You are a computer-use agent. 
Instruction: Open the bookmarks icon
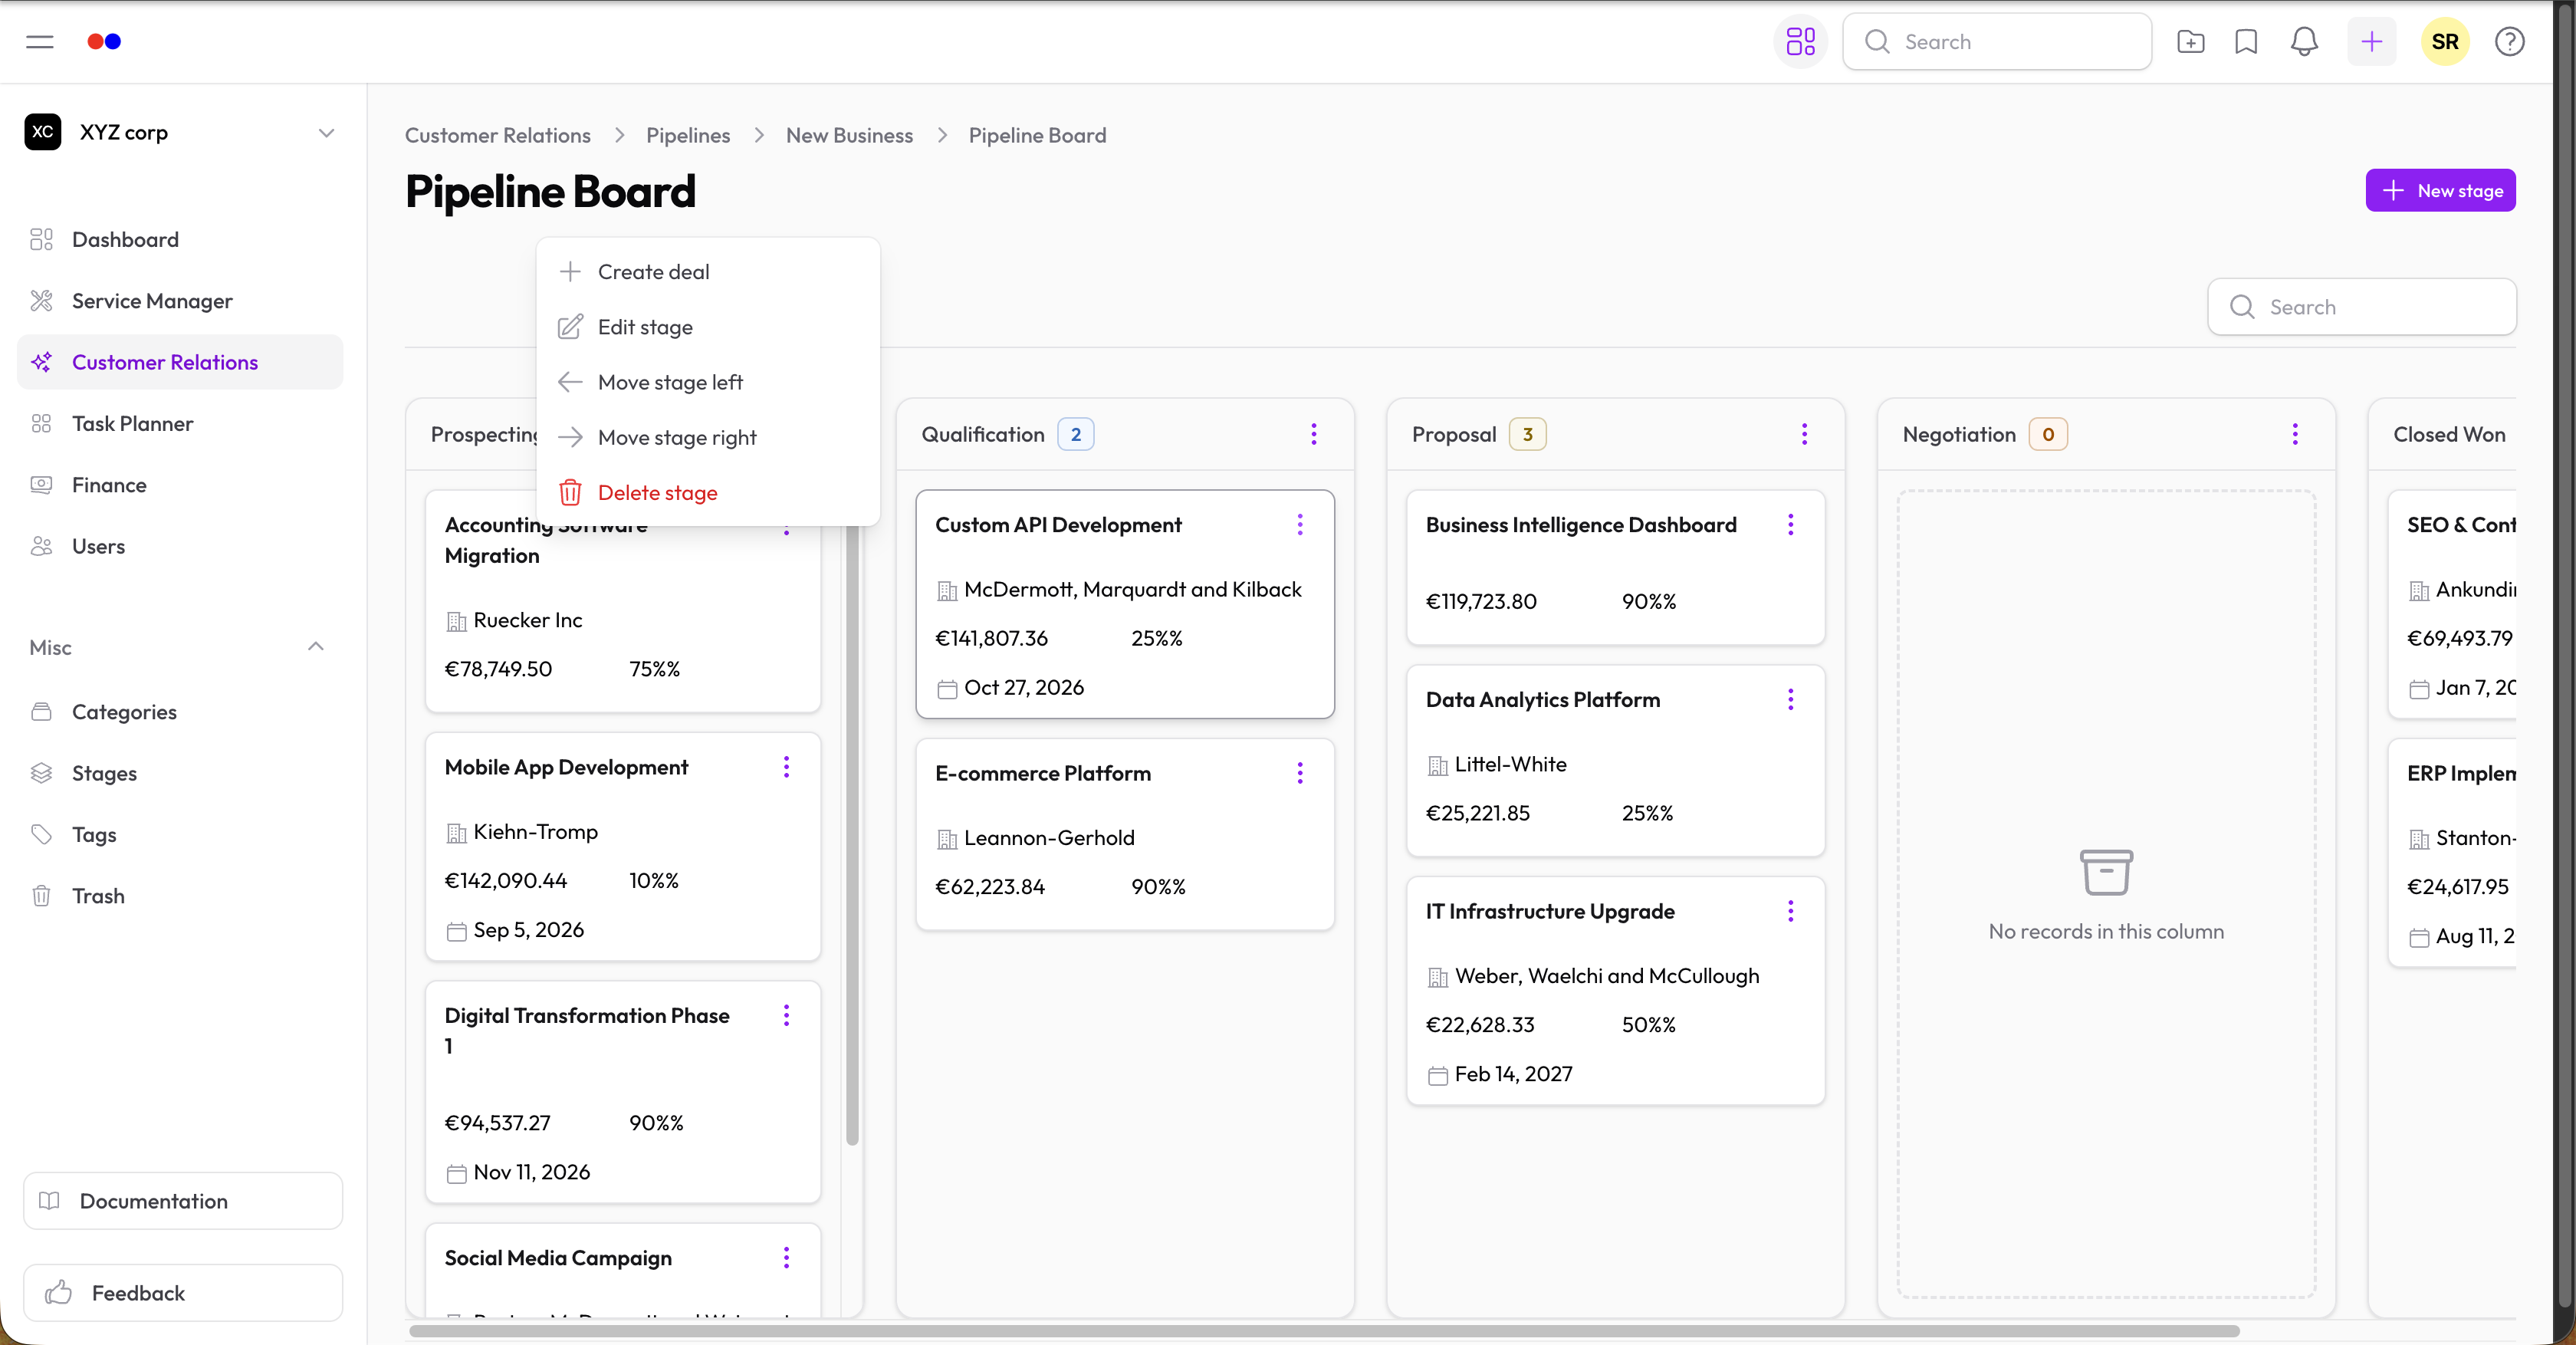tap(2246, 42)
